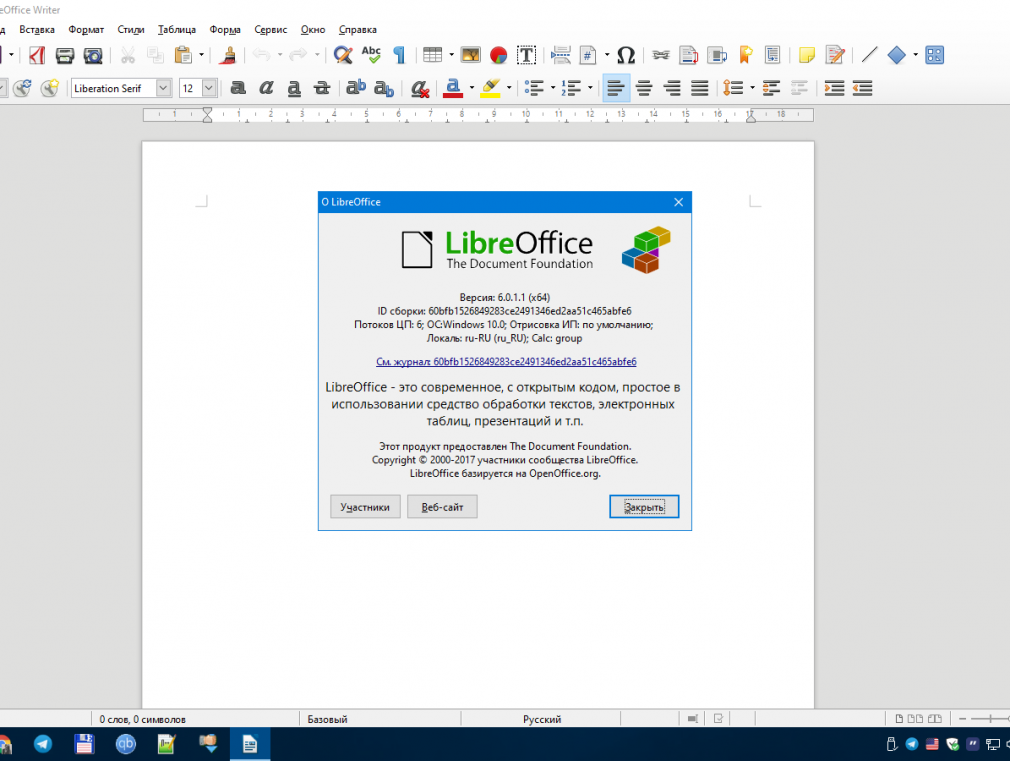Image resolution: width=1010 pixels, height=761 pixels.
Task: Open the Справка menu
Action: [357, 30]
